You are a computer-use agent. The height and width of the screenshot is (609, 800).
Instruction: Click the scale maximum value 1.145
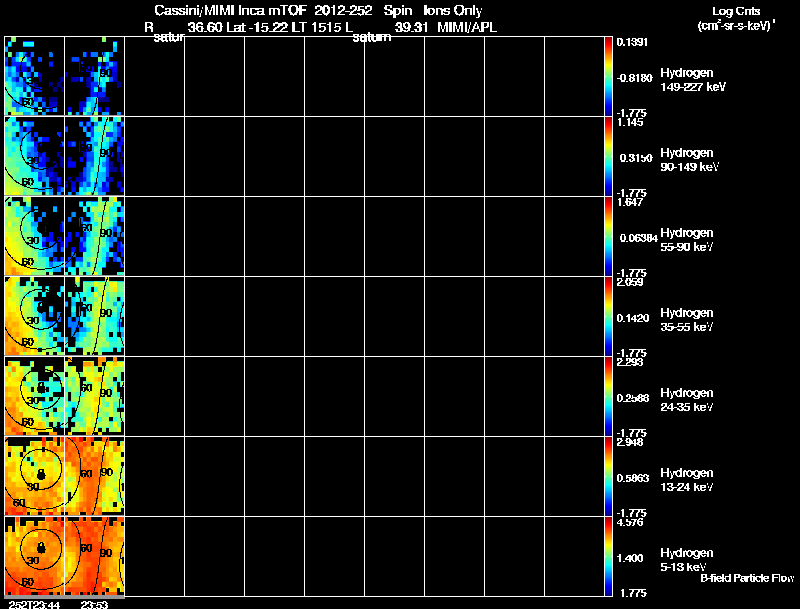coord(630,122)
